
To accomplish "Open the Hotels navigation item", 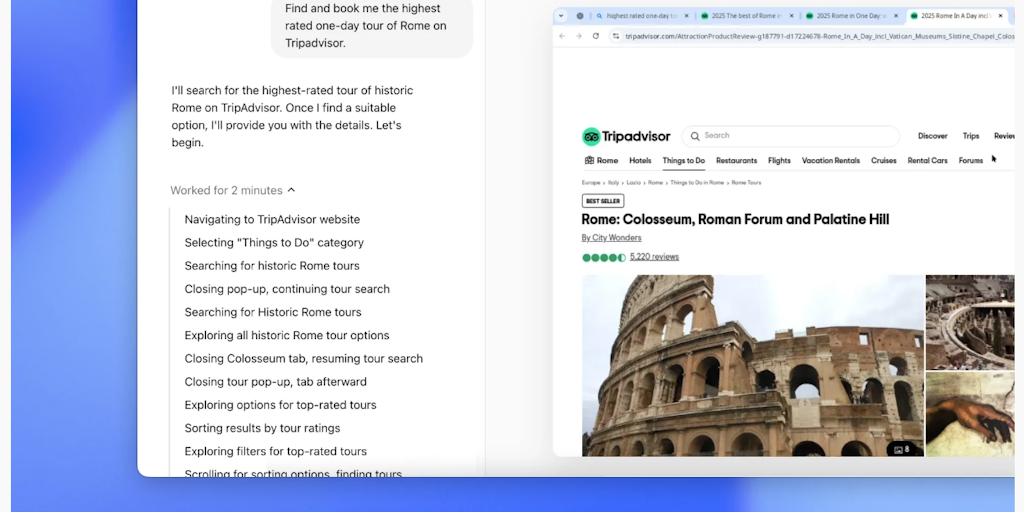I will (640, 161).
